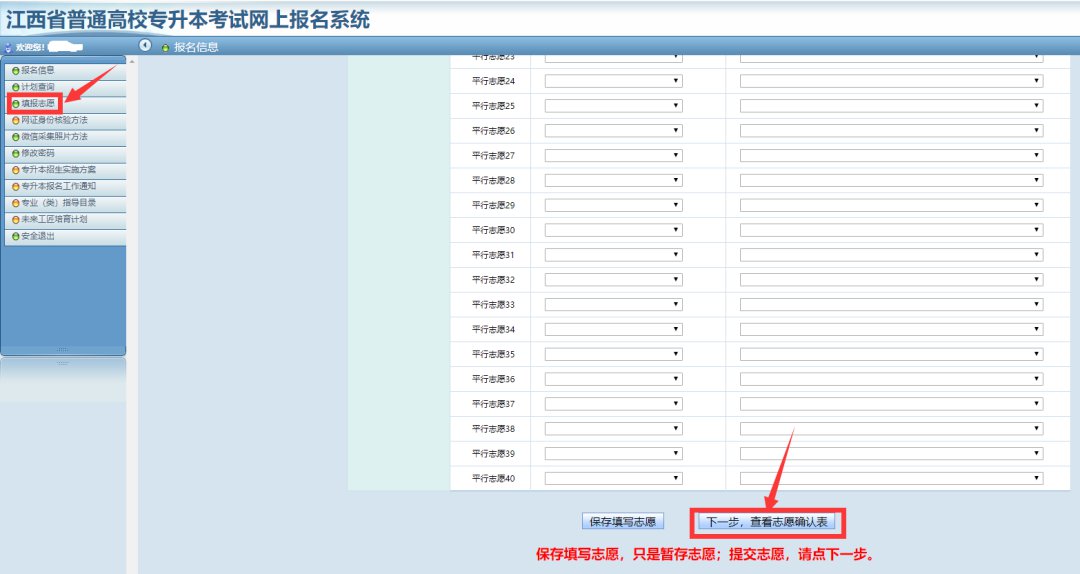Open 报名信息 in the sidebar menu
This screenshot has width=1080, height=574.
pyautogui.click(x=64, y=70)
